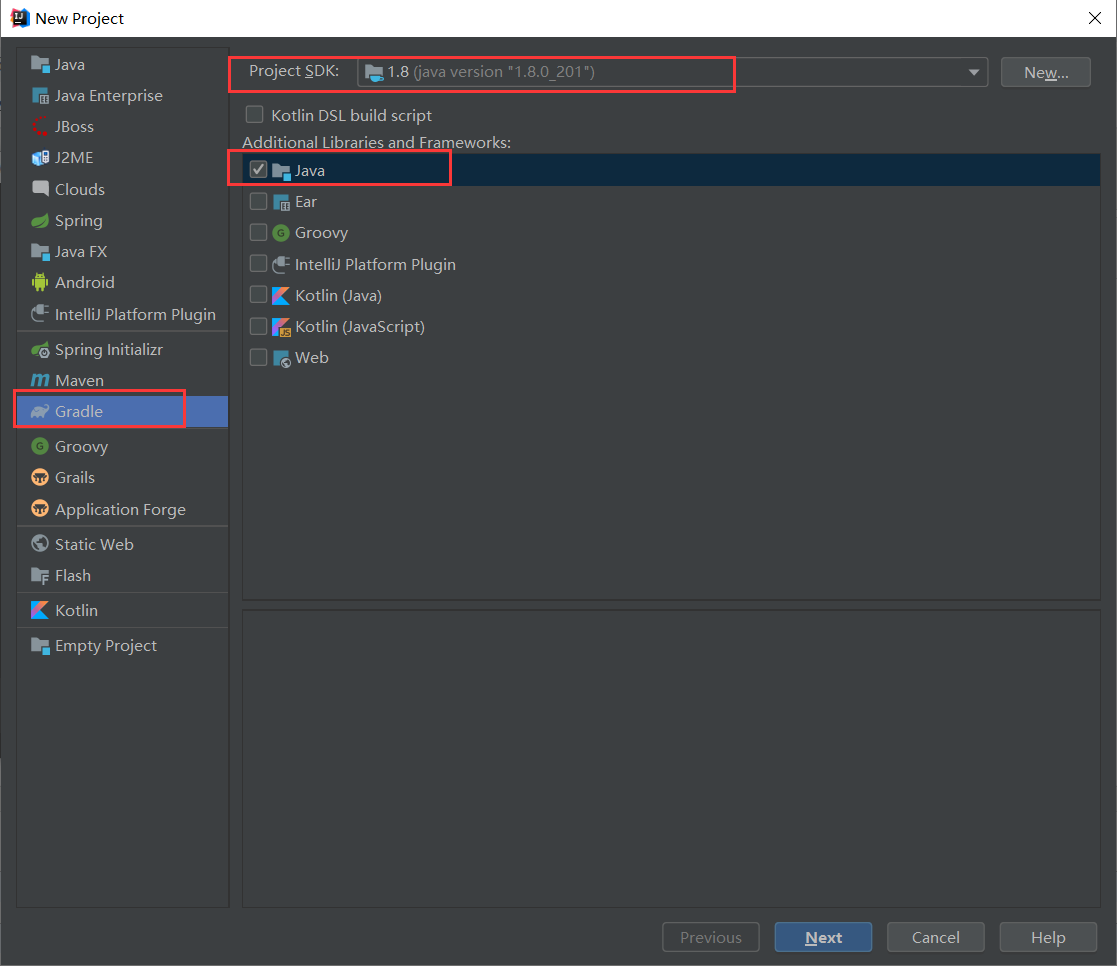Tick the Kotlin (Java) checkbox
The height and width of the screenshot is (966, 1117).
(x=259, y=295)
